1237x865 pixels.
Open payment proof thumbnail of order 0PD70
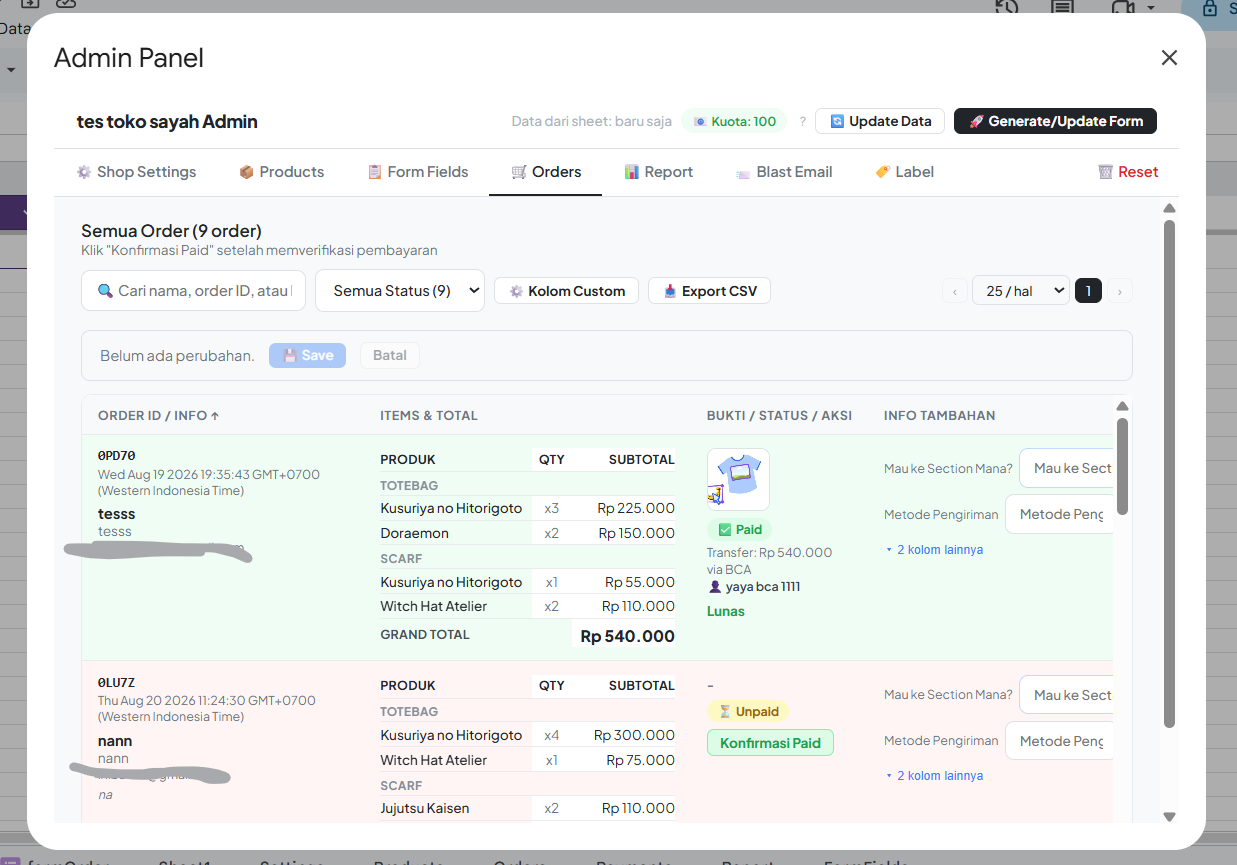click(x=738, y=480)
